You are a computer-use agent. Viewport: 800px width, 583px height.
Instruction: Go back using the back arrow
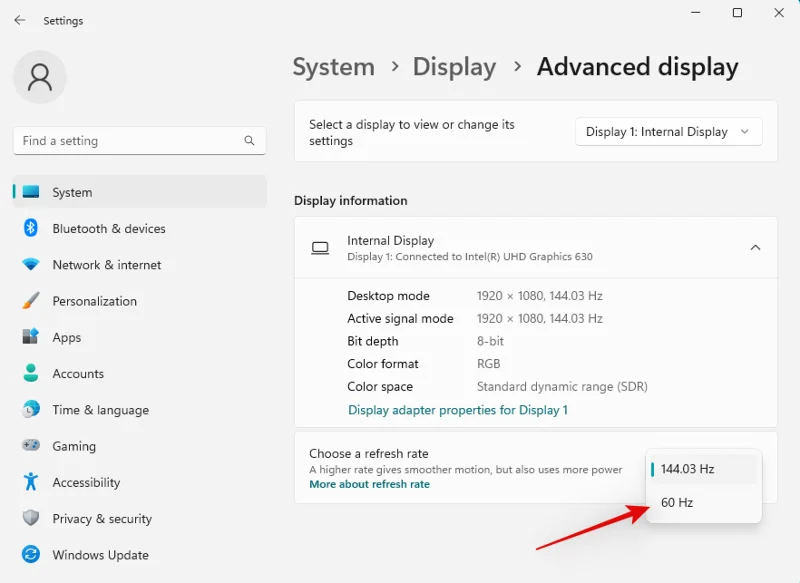(20, 20)
